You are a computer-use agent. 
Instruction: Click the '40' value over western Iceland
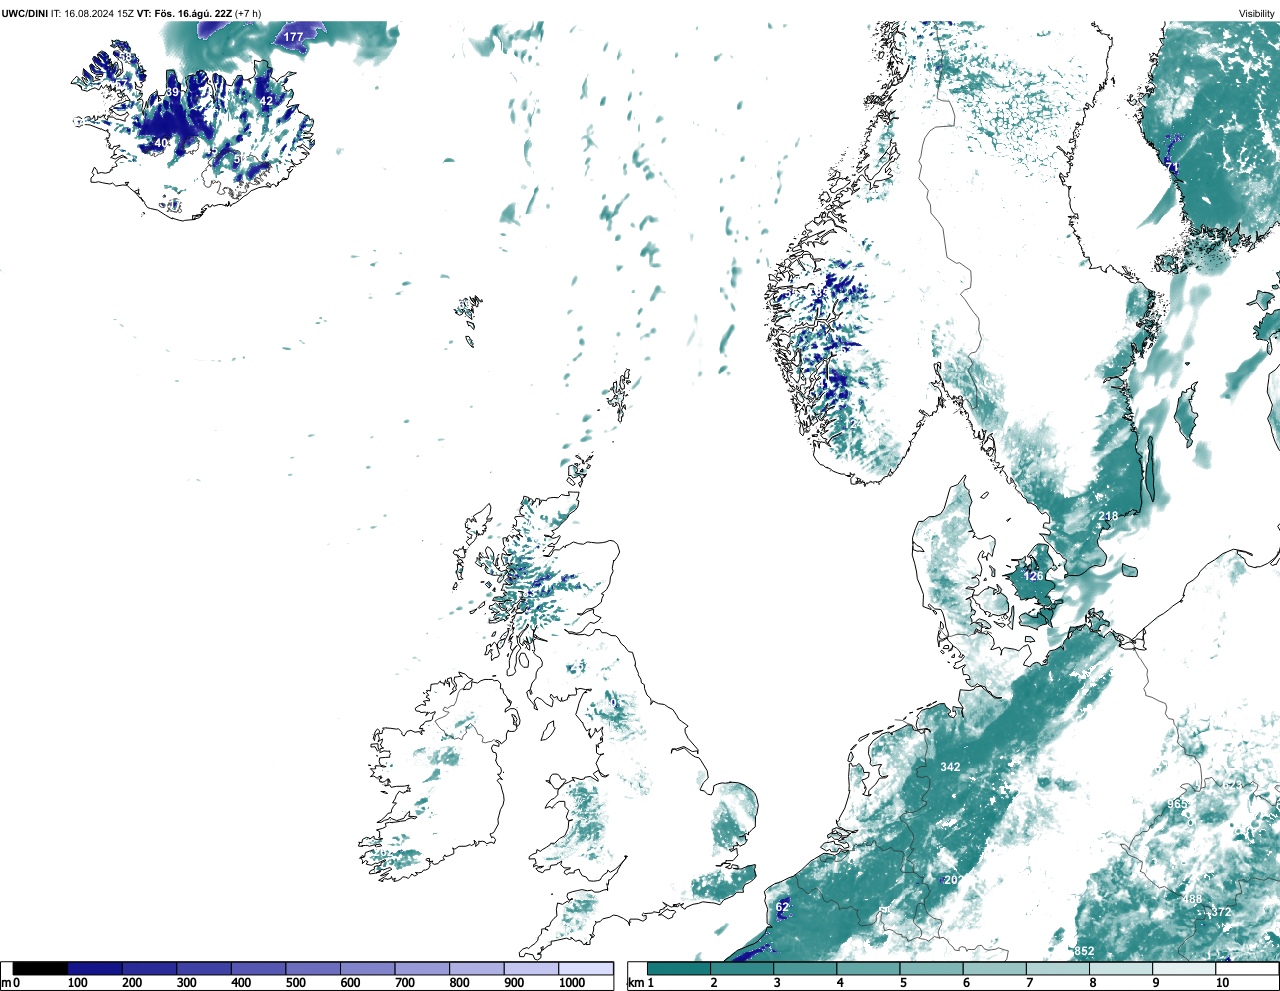(161, 143)
